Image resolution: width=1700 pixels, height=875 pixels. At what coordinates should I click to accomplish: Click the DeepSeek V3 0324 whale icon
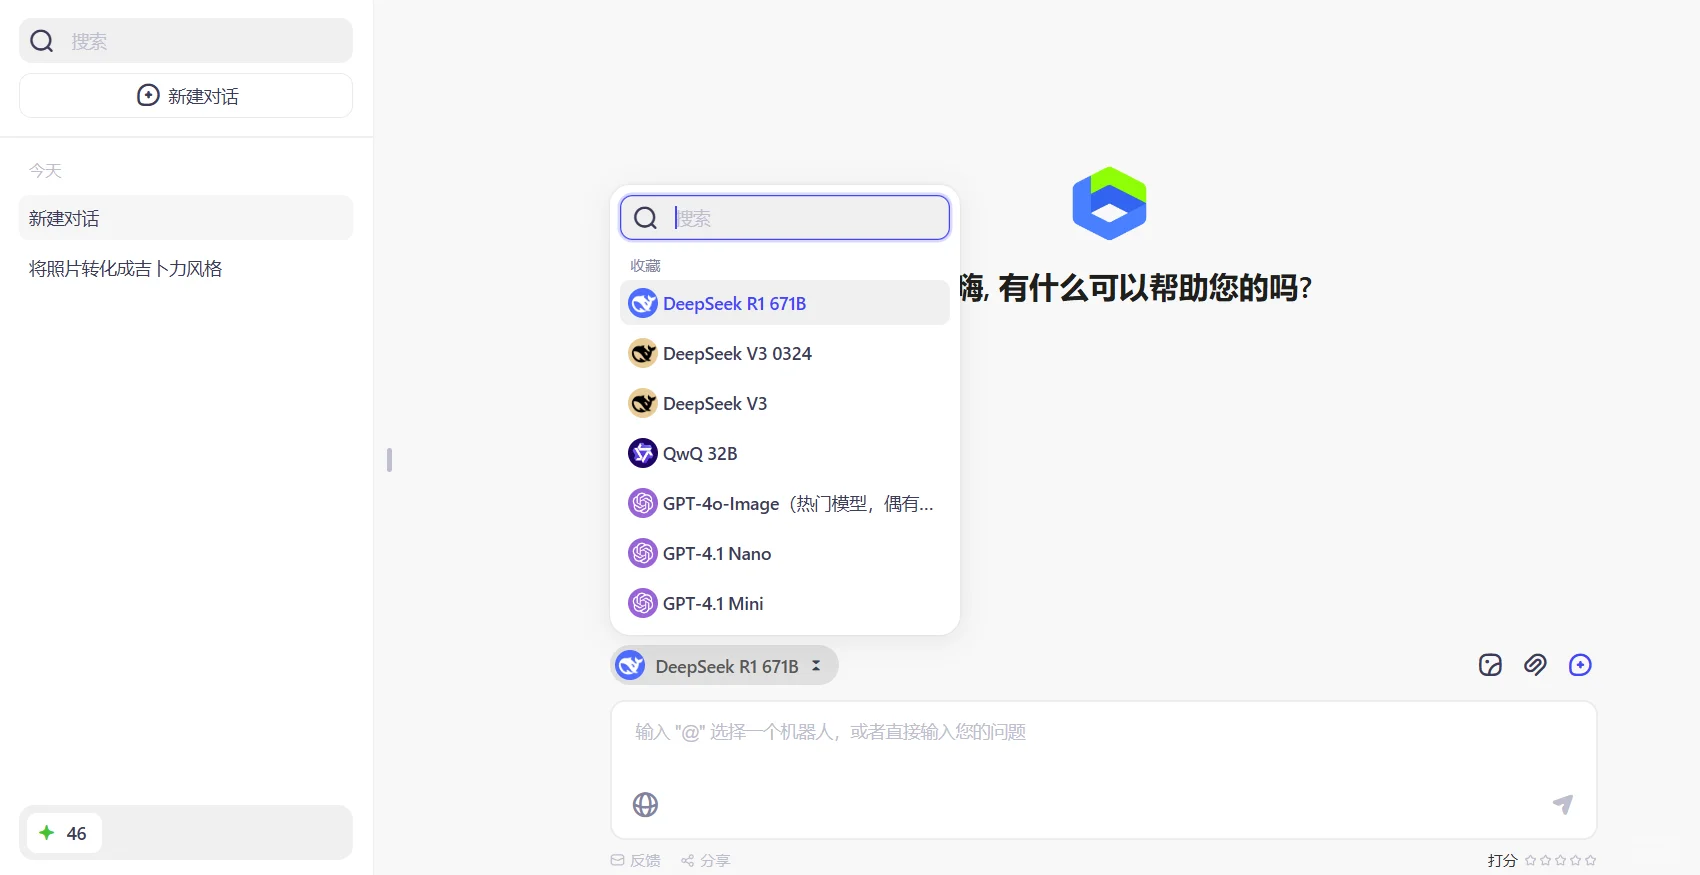tap(643, 353)
